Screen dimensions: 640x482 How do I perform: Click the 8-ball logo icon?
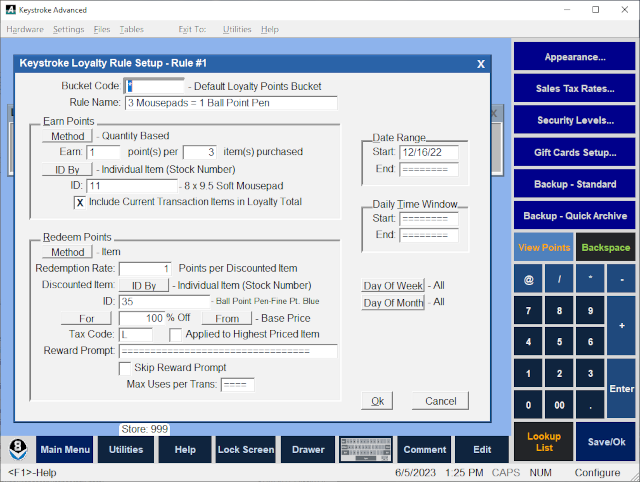point(18,450)
